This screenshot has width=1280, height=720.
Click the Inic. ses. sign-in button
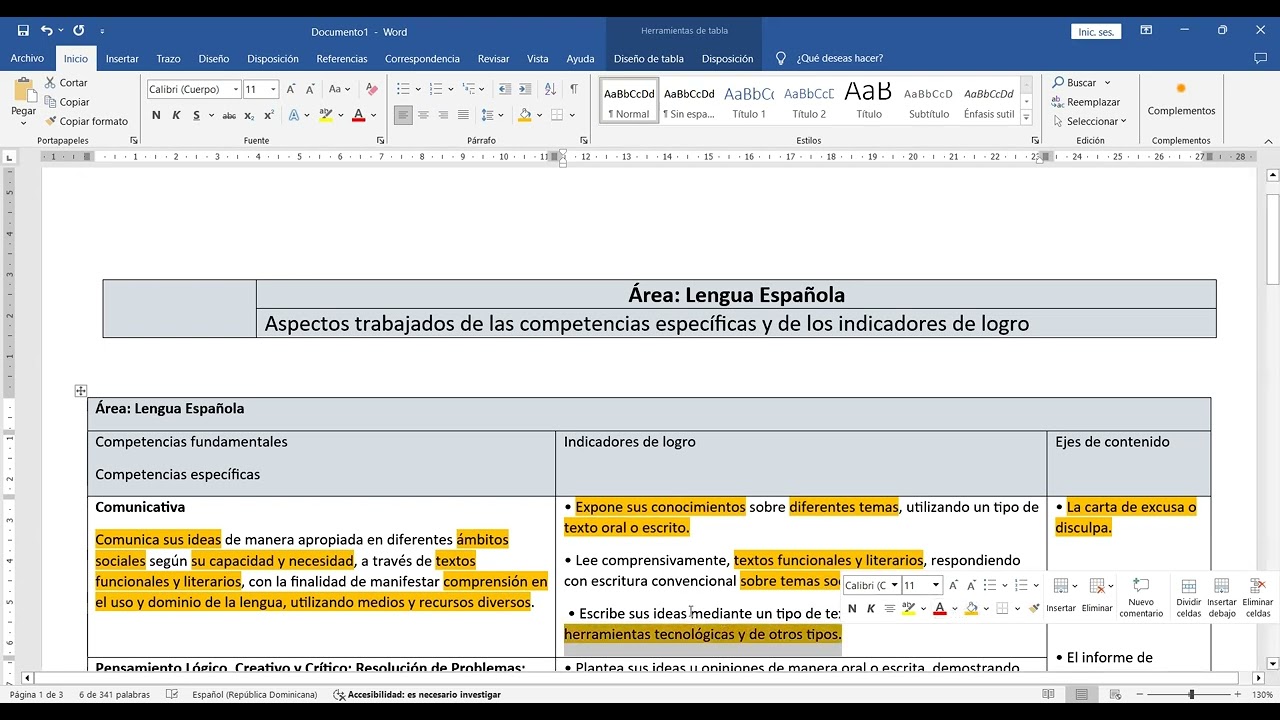point(1095,32)
